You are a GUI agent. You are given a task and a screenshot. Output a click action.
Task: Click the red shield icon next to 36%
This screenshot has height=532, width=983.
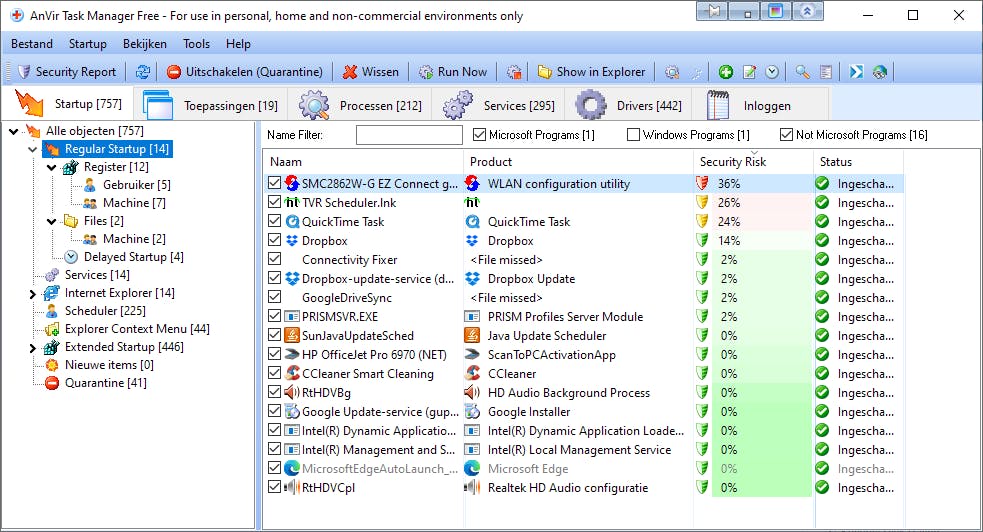tap(702, 184)
